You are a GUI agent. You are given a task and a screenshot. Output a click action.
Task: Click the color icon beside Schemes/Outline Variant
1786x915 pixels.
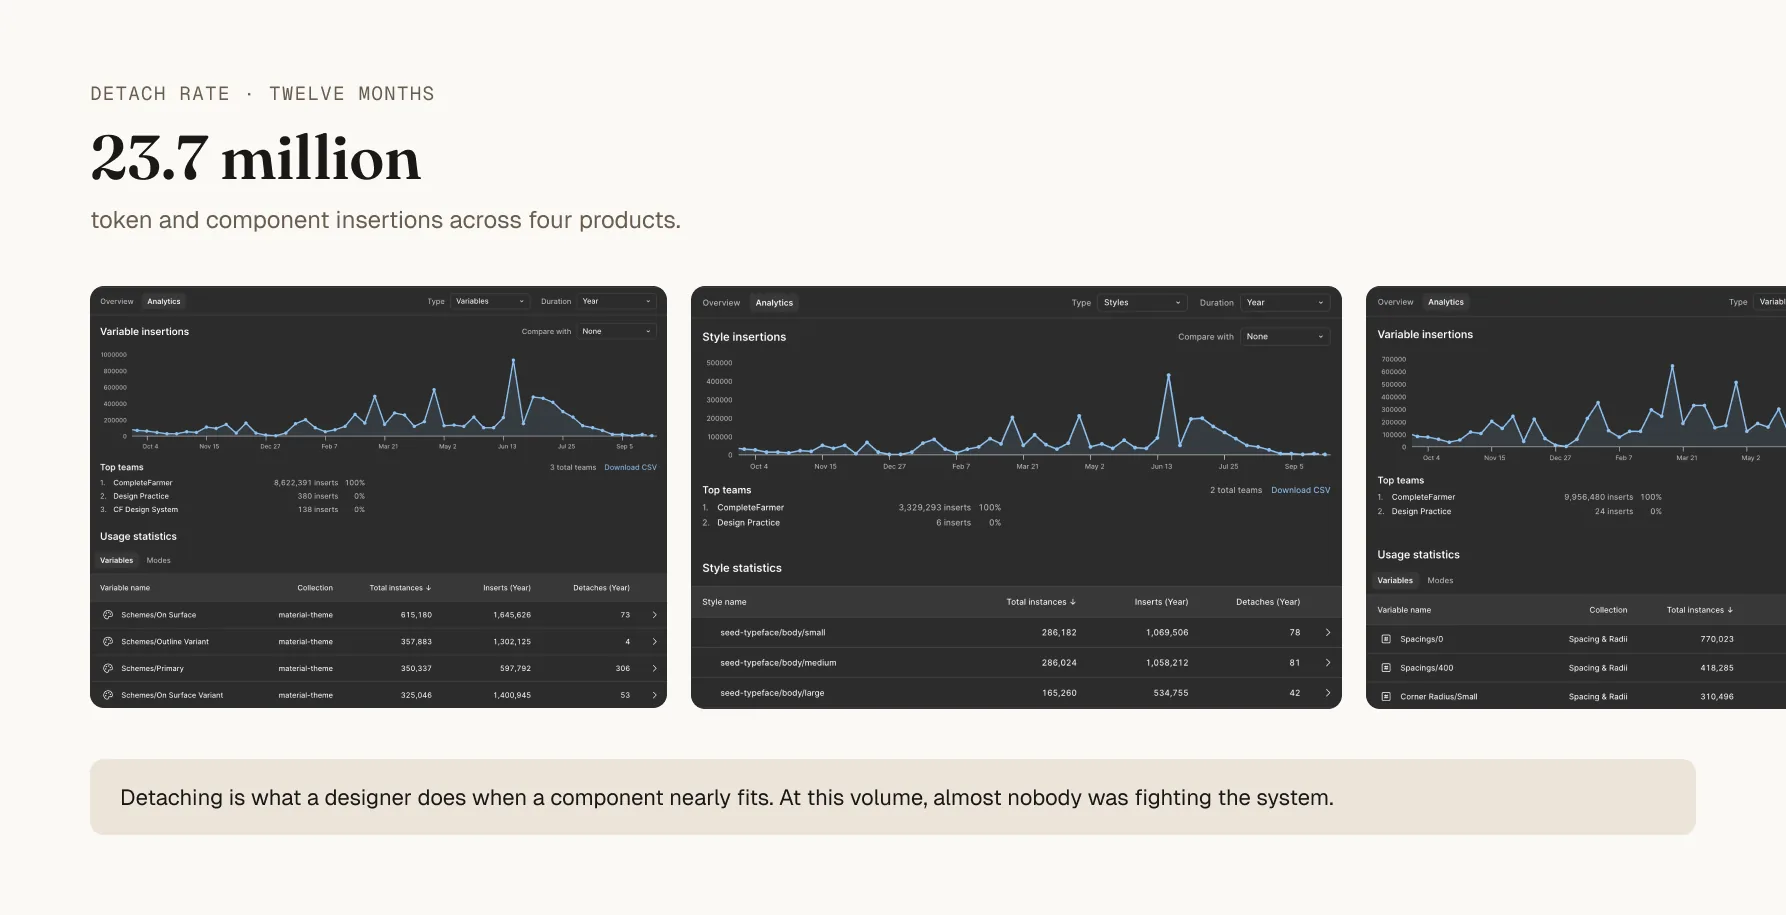(x=108, y=642)
